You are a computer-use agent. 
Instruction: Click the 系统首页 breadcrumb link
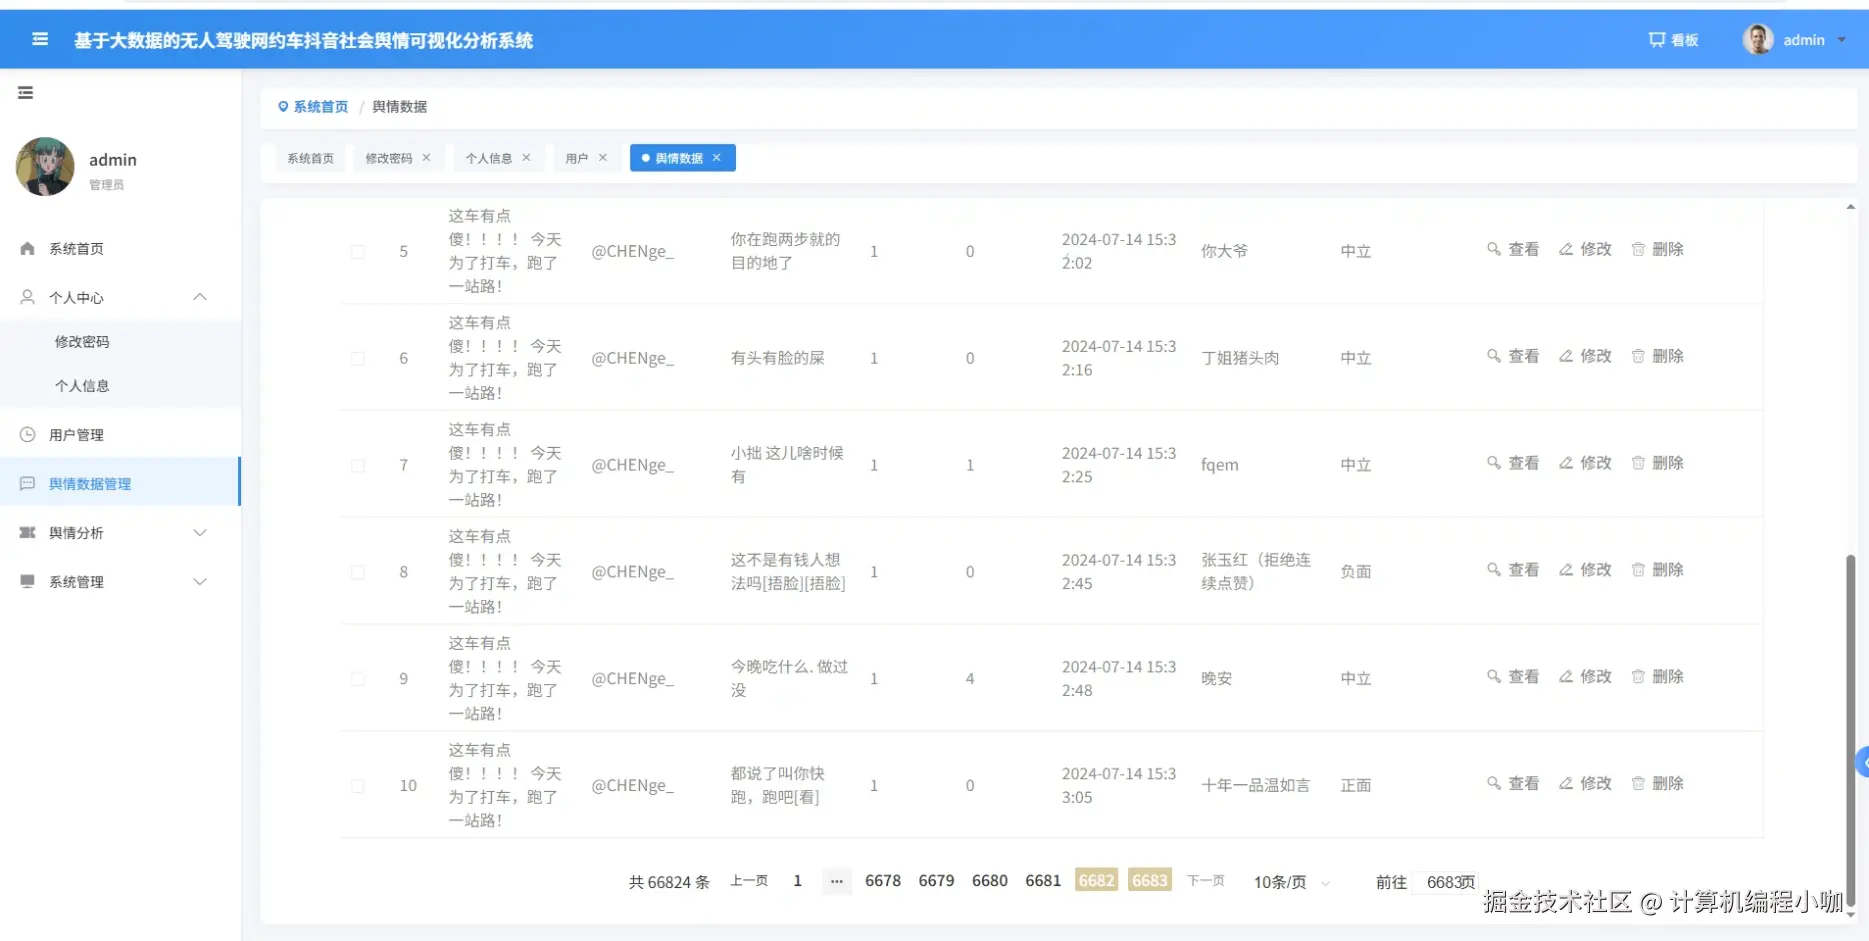click(x=320, y=106)
